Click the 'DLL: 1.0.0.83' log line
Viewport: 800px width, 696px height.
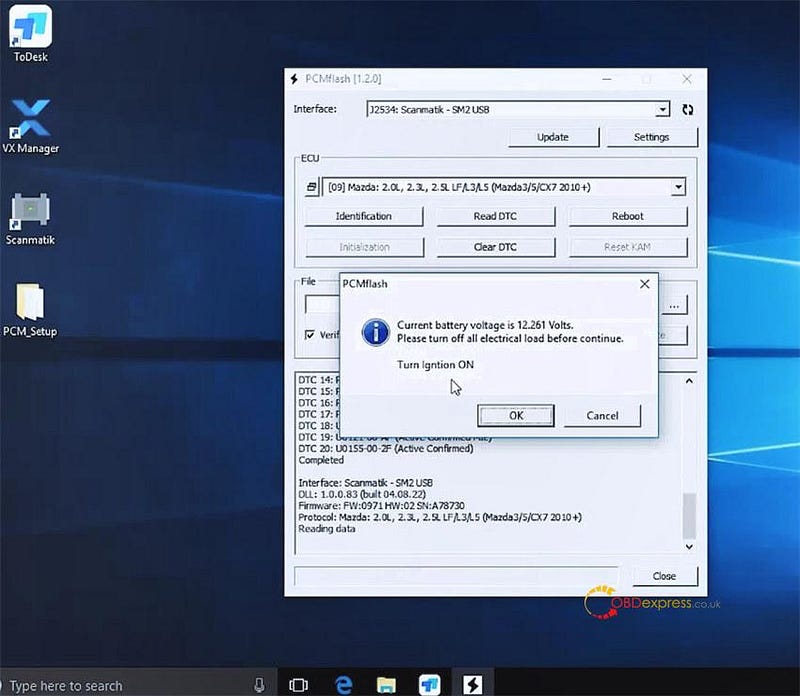(x=362, y=494)
